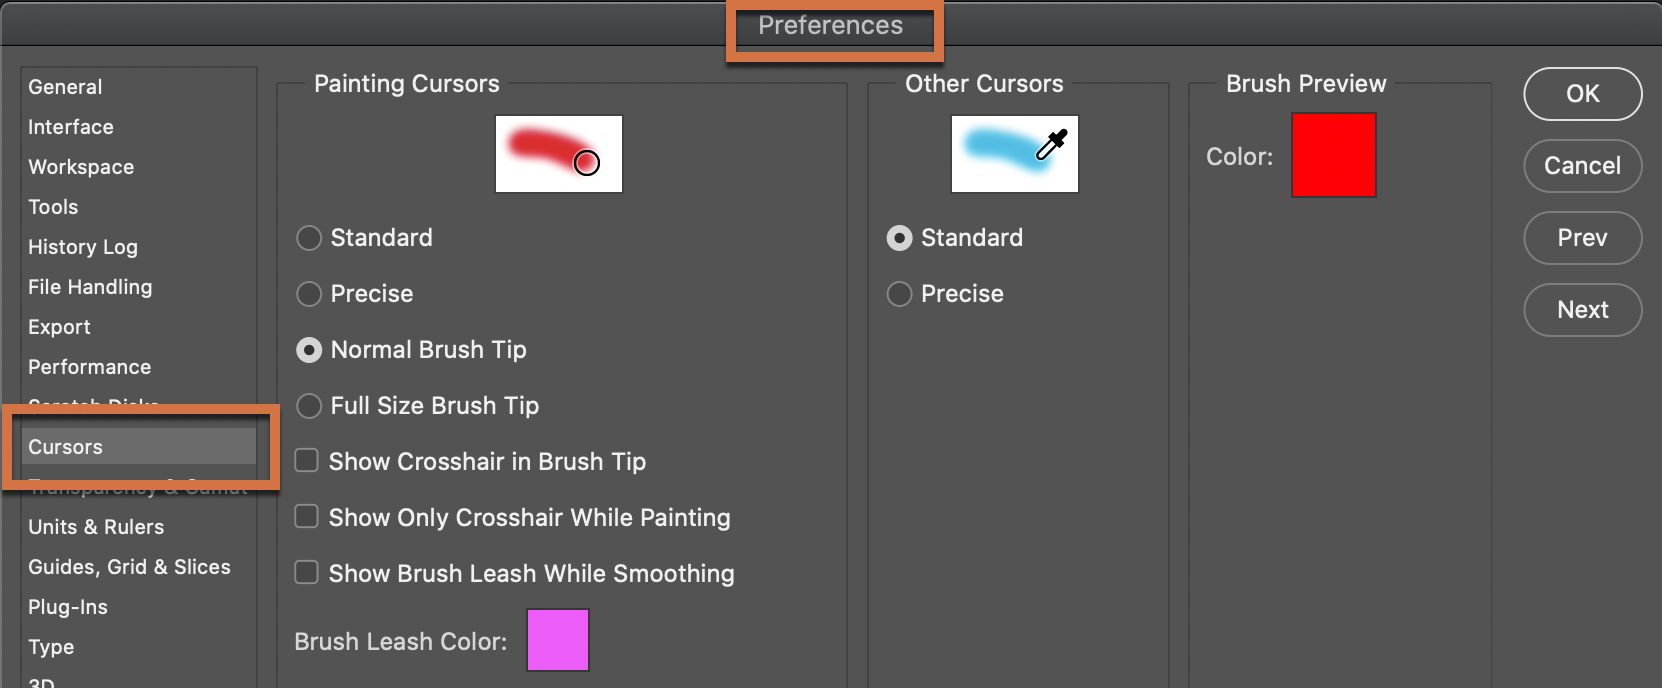Enable Show Brush Leash While Smoothing
This screenshot has height=688, width=1662.
tap(305, 573)
